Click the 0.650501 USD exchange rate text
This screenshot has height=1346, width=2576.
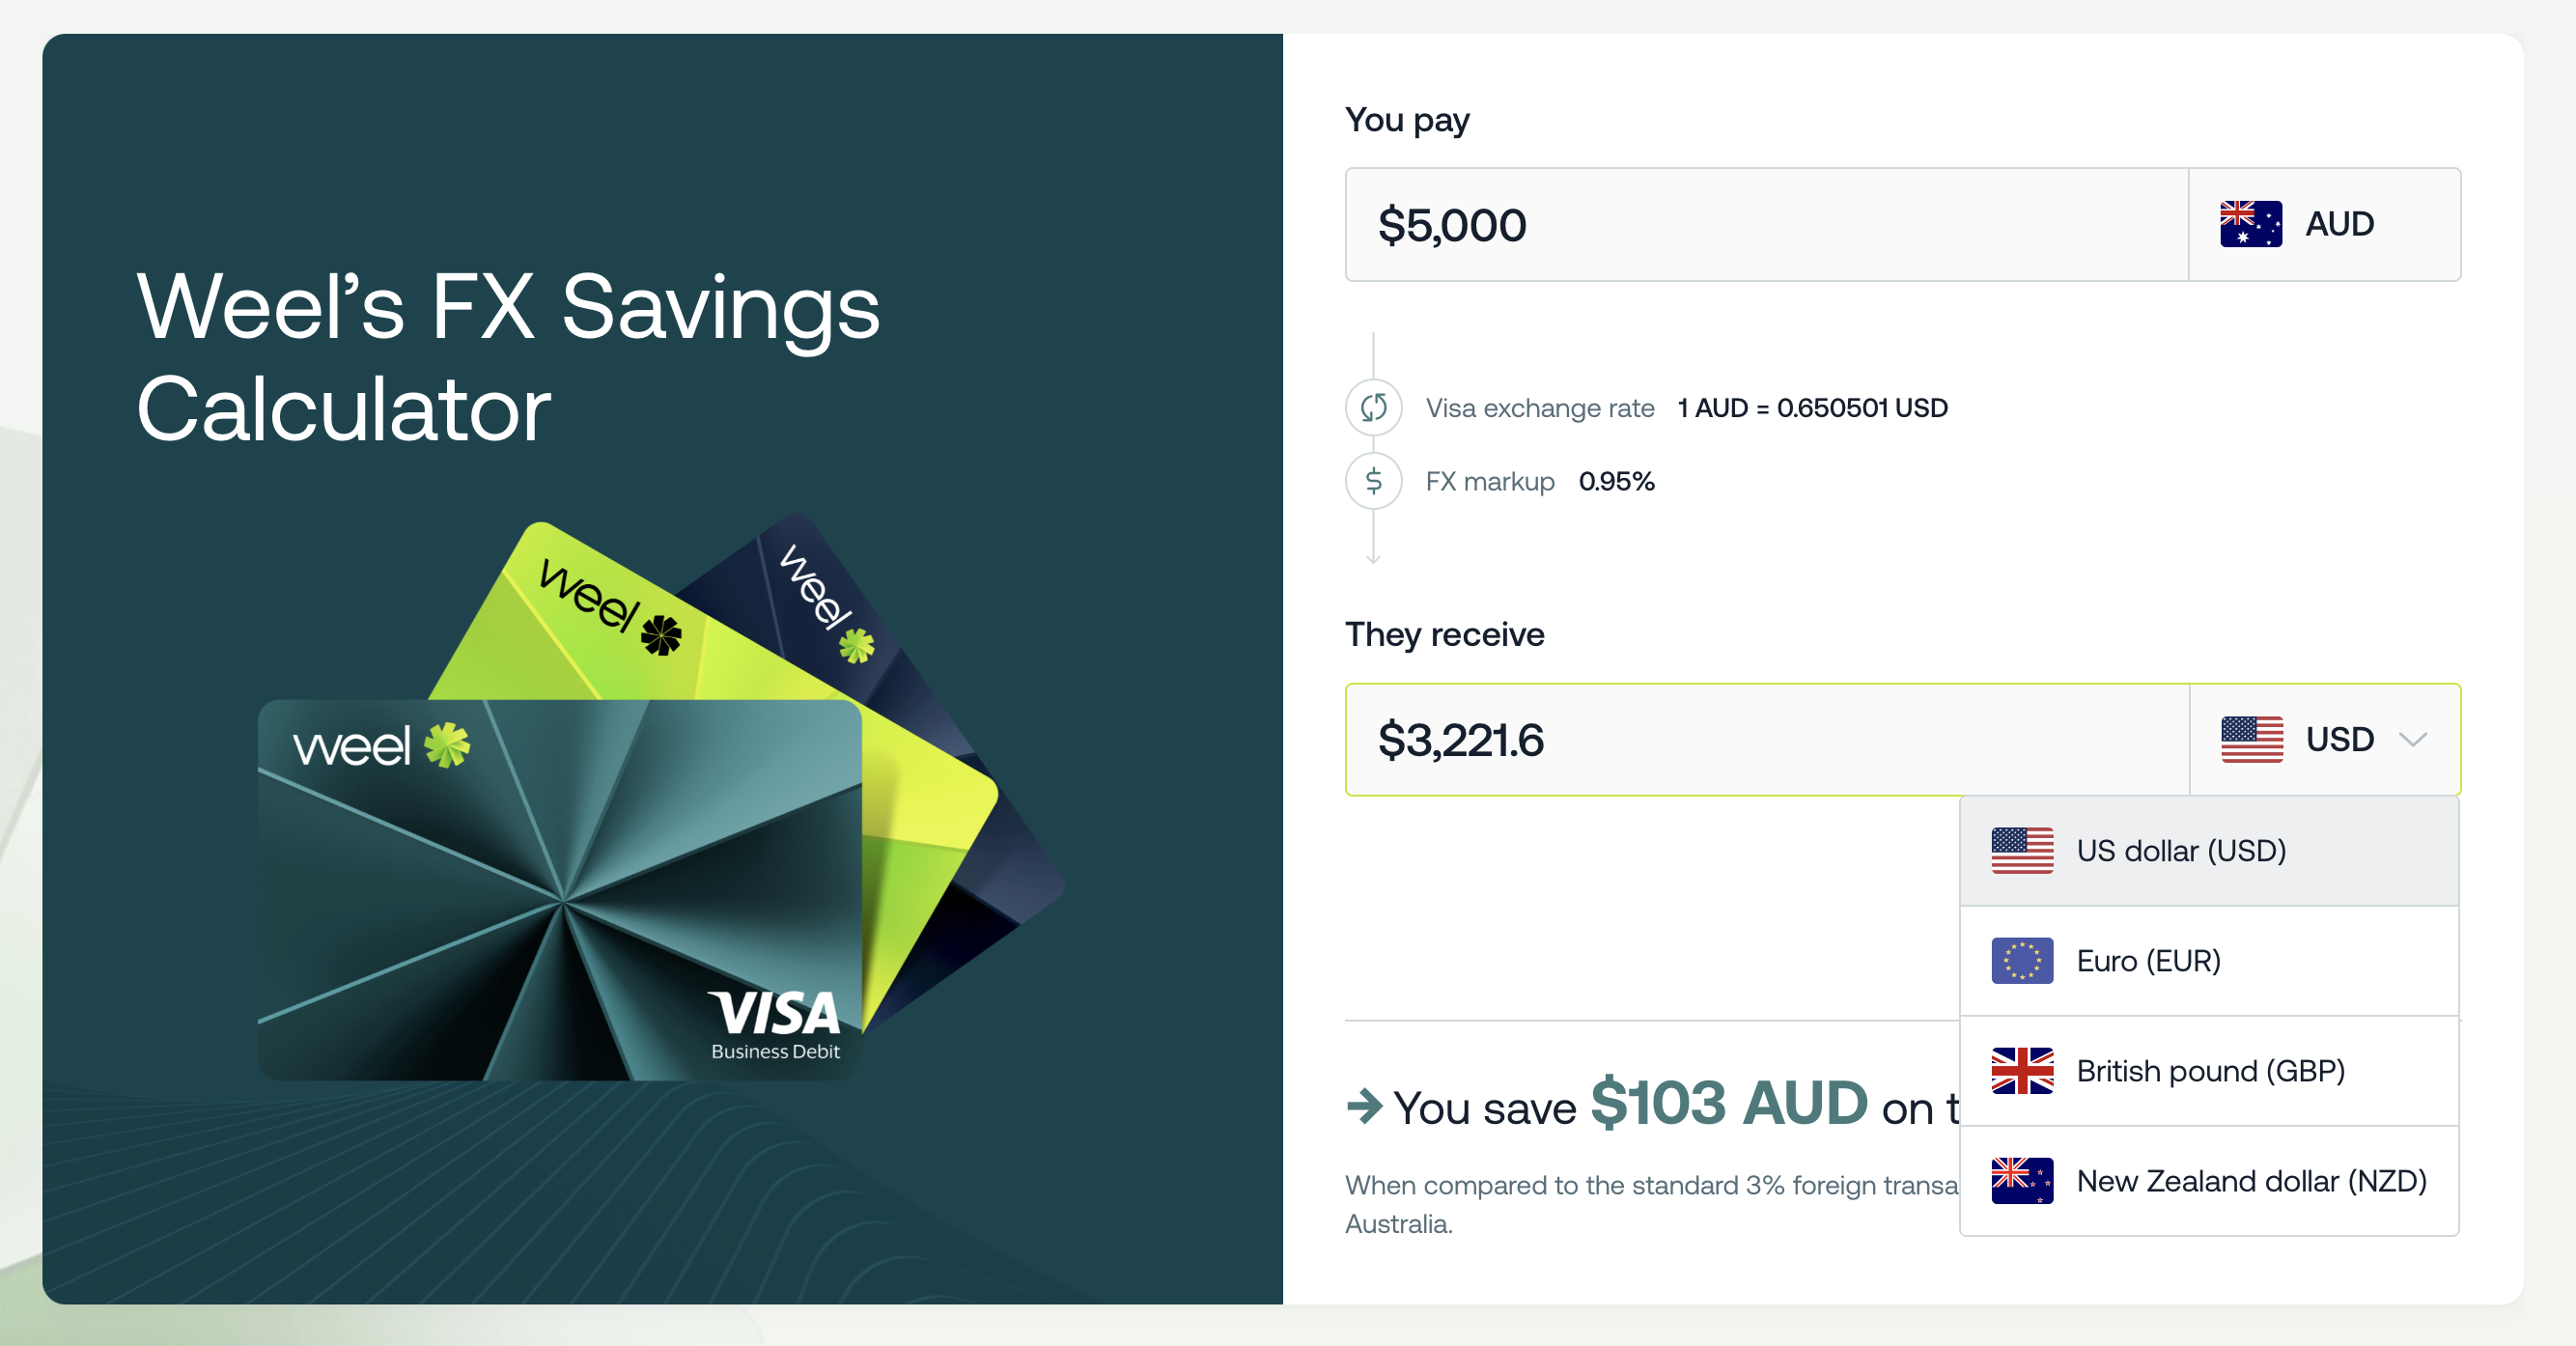[x=1861, y=408]
